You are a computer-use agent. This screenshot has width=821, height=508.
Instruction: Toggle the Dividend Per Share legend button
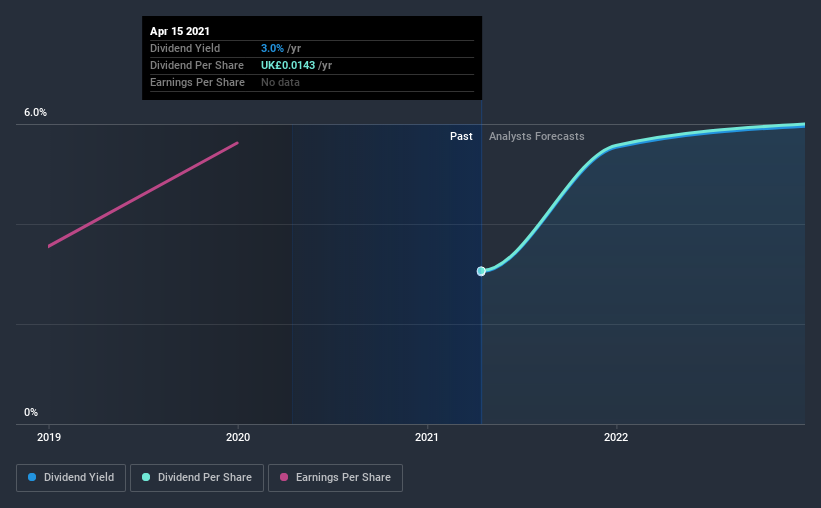pyautogui.click(x=197, y=478)
